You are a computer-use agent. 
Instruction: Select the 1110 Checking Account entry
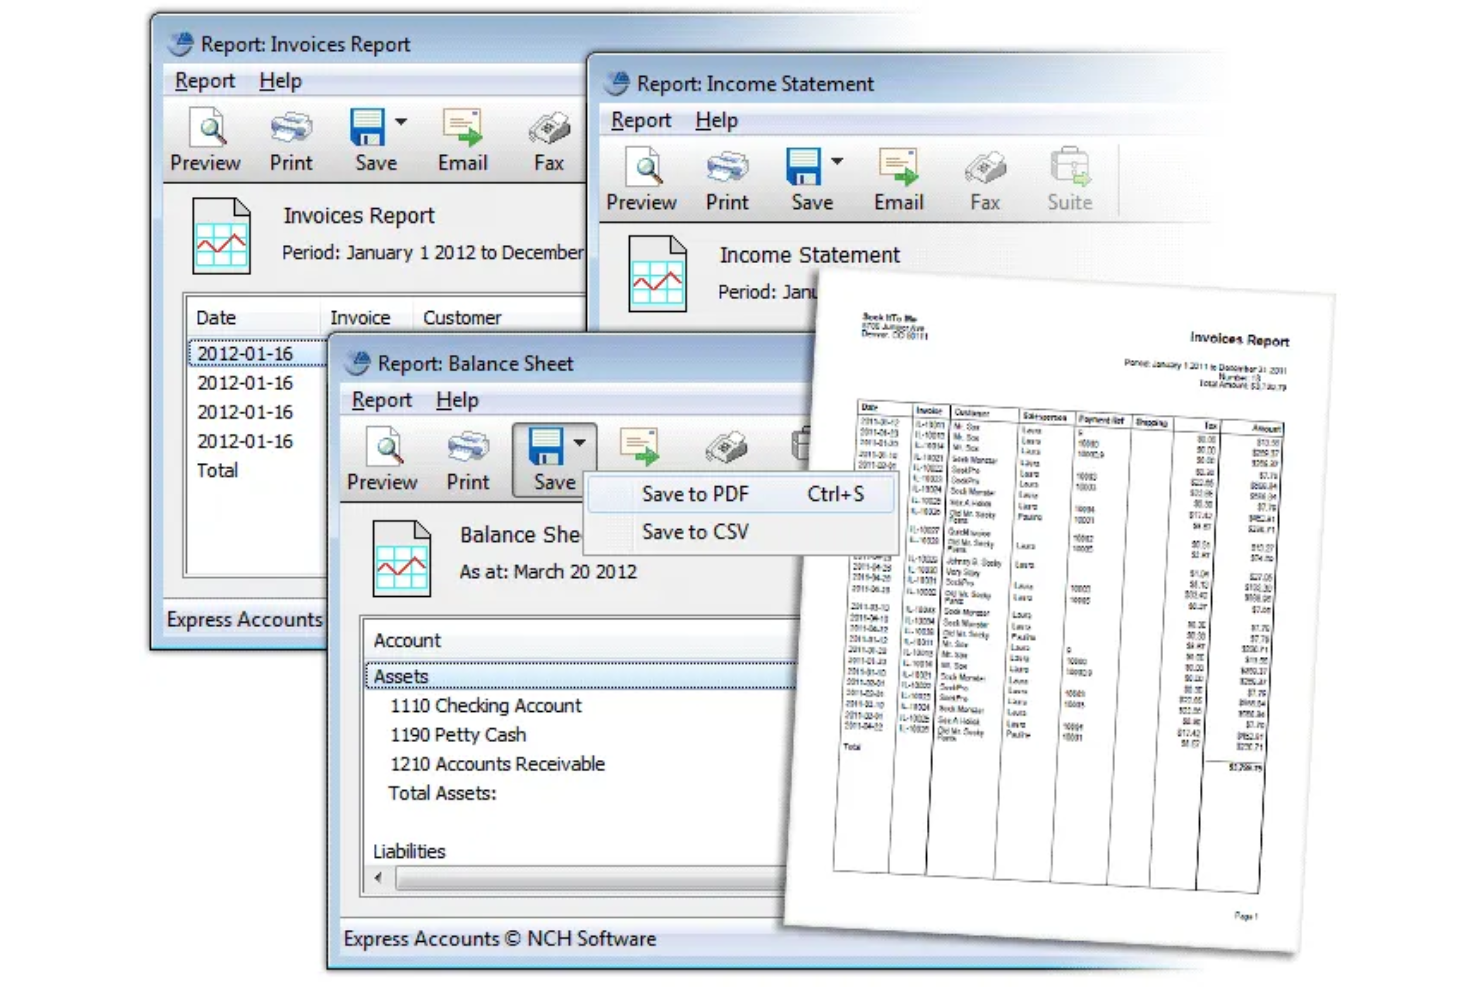tap(484, 705)
